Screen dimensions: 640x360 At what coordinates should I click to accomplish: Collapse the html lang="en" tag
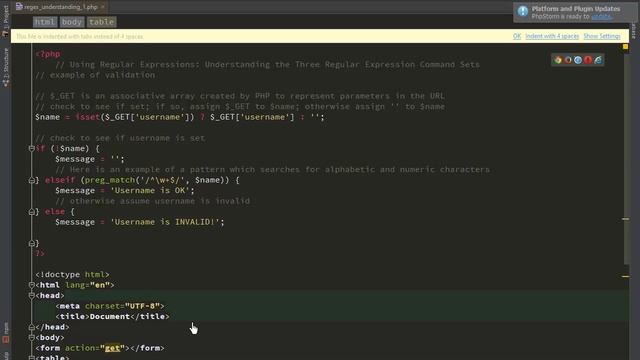click(31, 285)
